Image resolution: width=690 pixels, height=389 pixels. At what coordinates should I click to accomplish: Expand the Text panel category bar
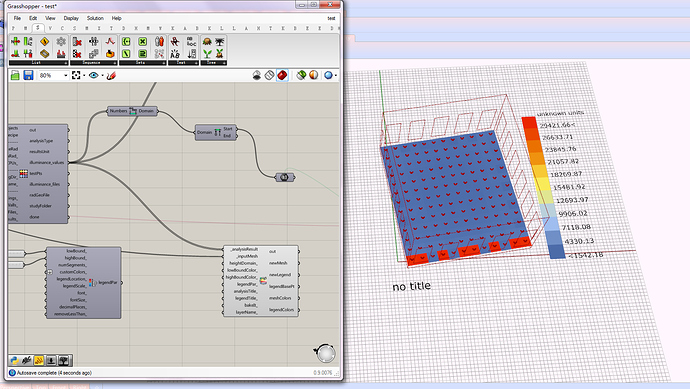tap(183, 63)
